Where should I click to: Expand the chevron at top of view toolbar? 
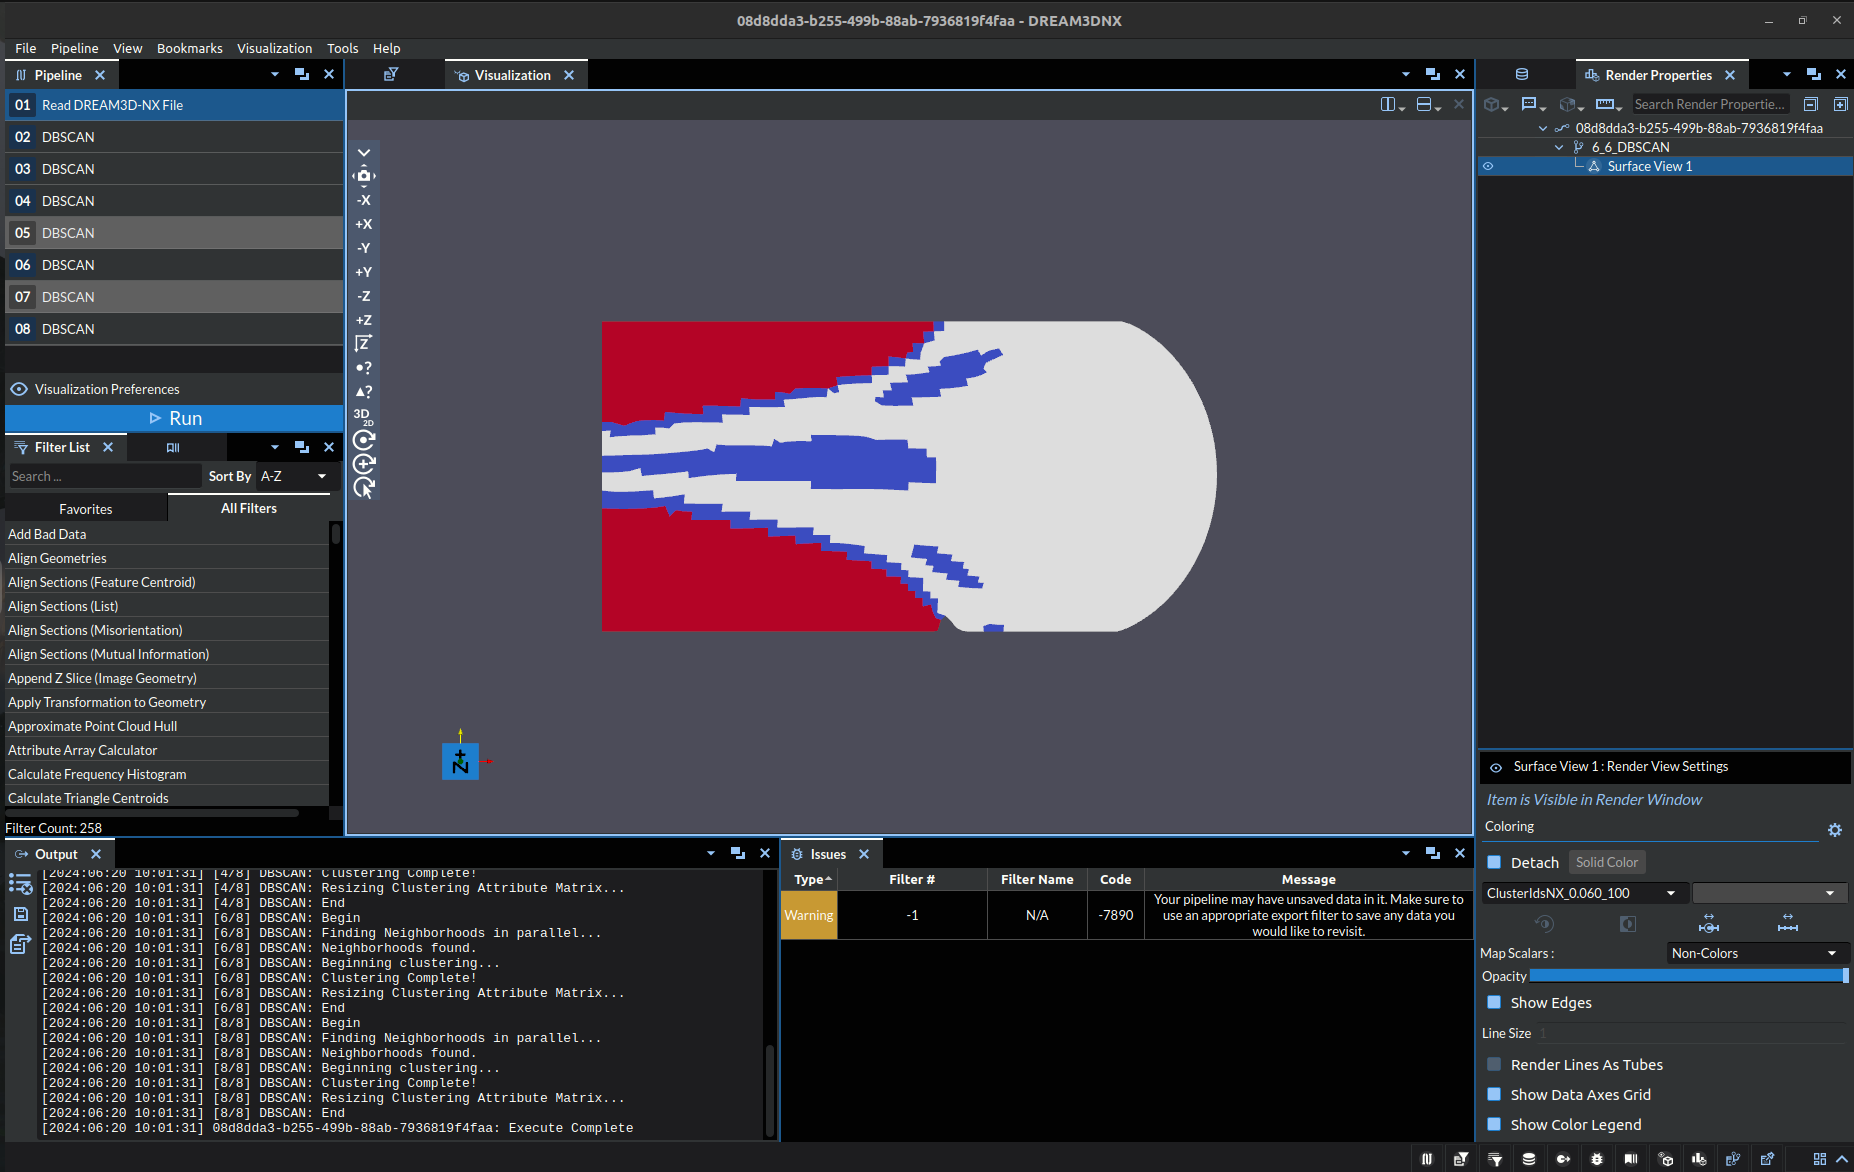point(364,153)
